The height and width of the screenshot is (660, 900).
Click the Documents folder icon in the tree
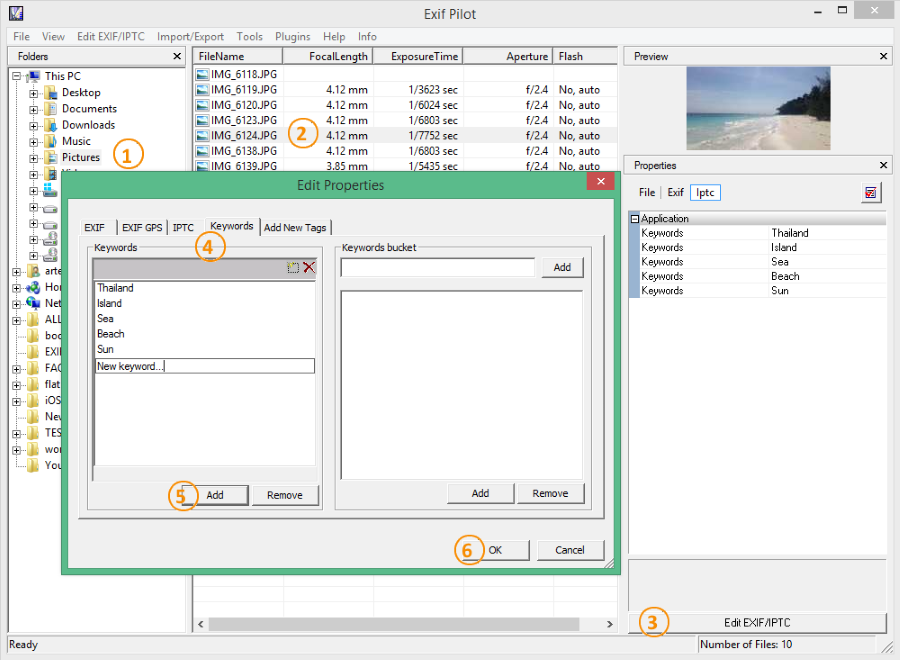[51, 108]
